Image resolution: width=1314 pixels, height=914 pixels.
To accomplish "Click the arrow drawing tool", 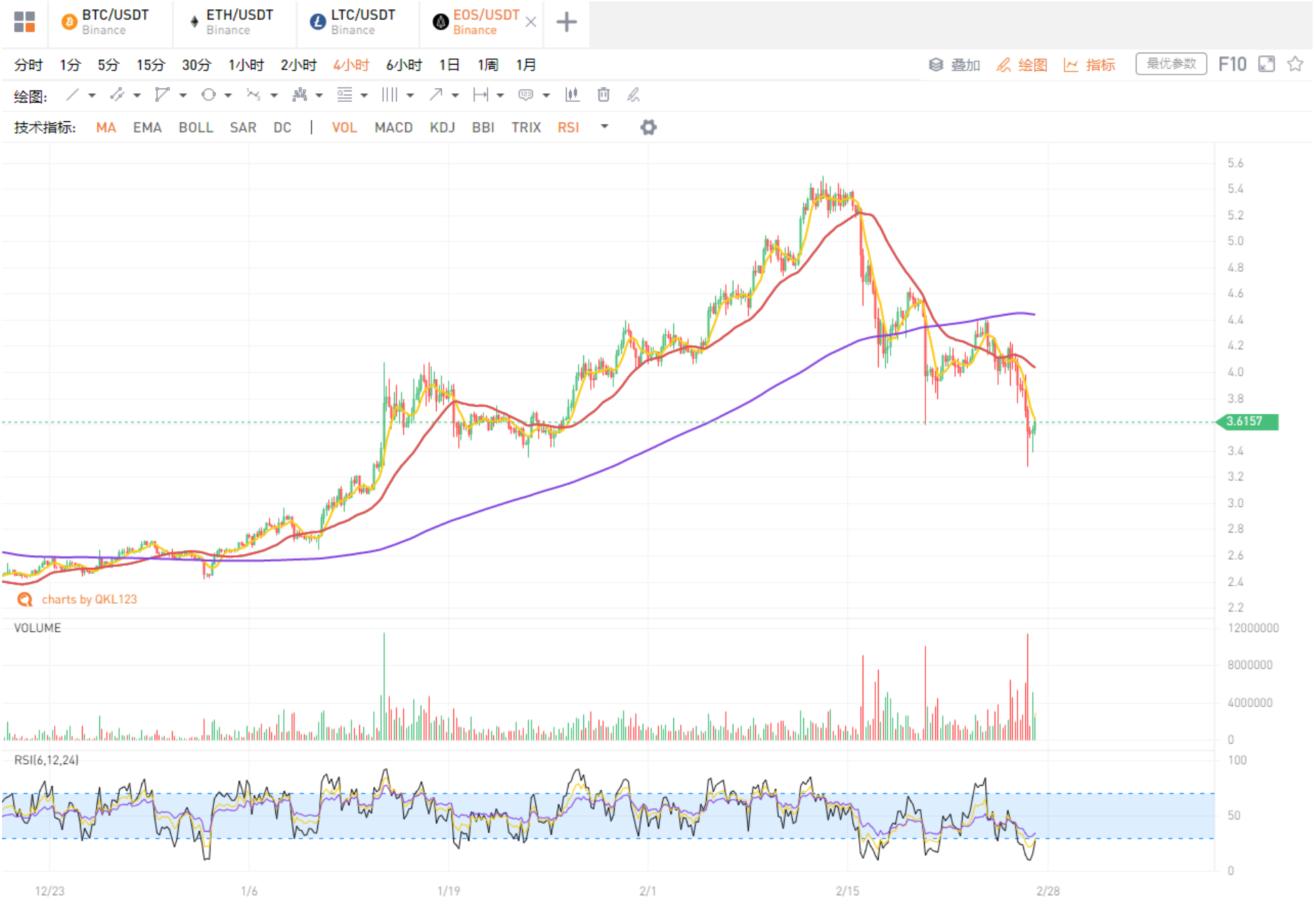I will (435, 95).
